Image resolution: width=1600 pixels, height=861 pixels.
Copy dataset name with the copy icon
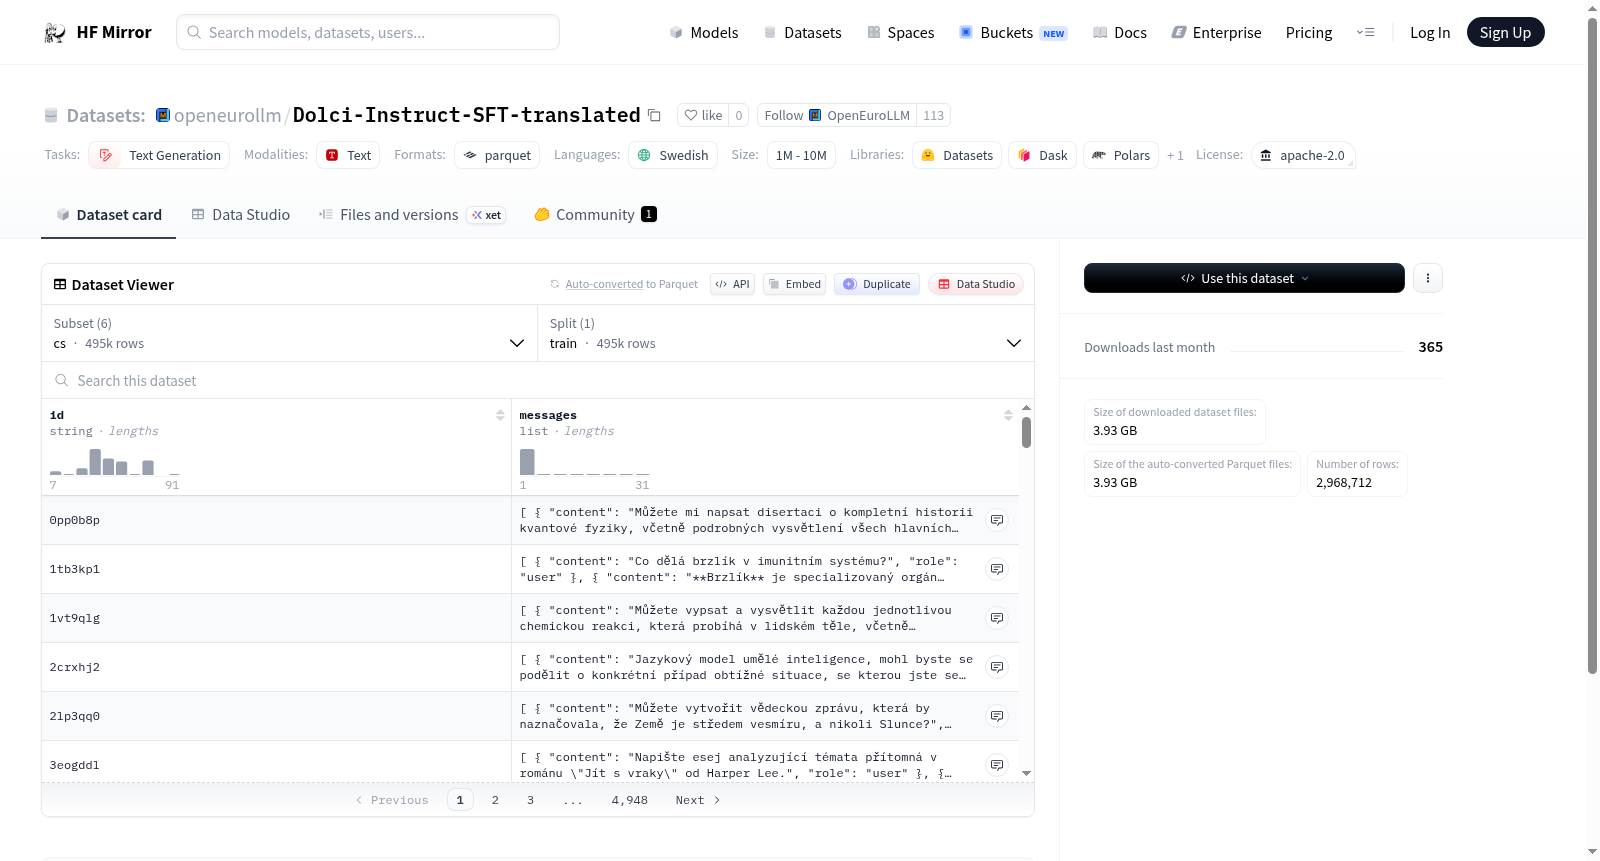pos(654,115)
